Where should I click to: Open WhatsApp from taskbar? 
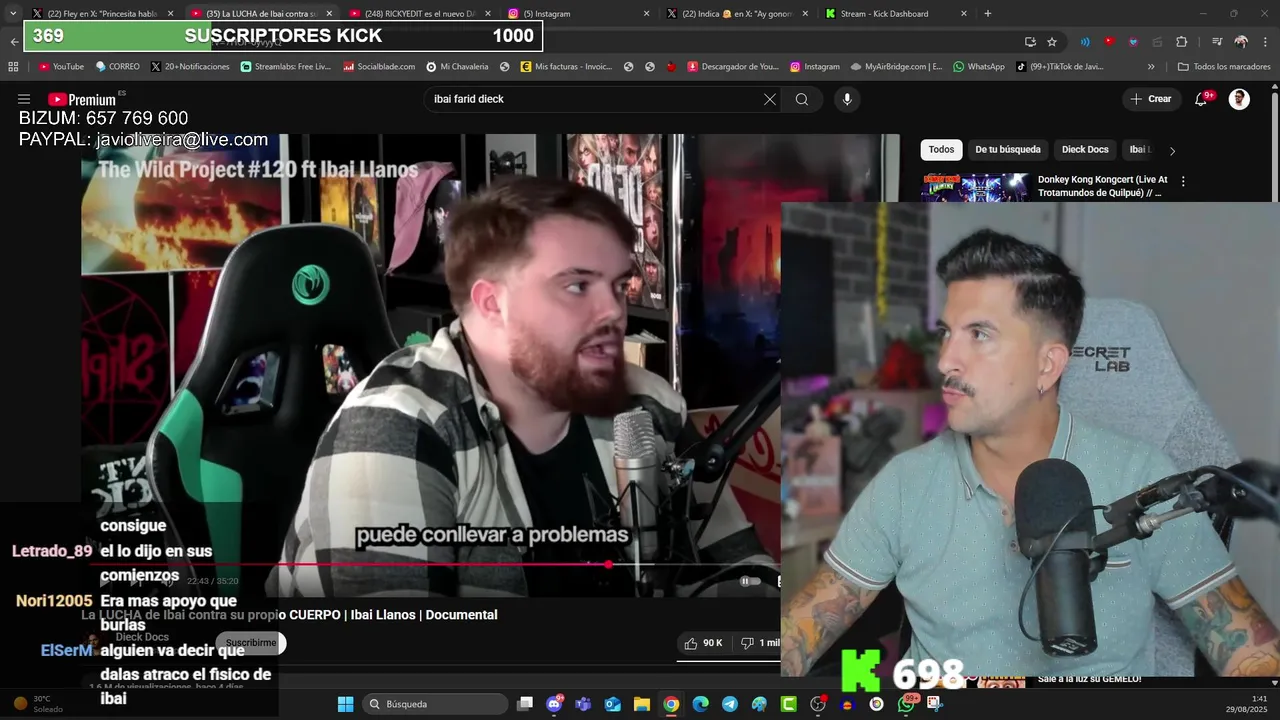click(x=905, y=704)
